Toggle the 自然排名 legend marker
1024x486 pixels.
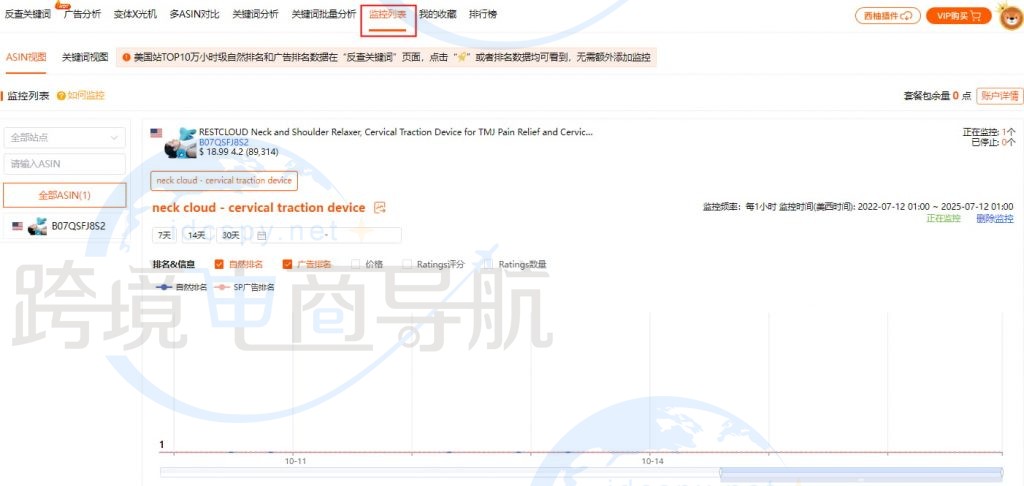coord(164,287)
